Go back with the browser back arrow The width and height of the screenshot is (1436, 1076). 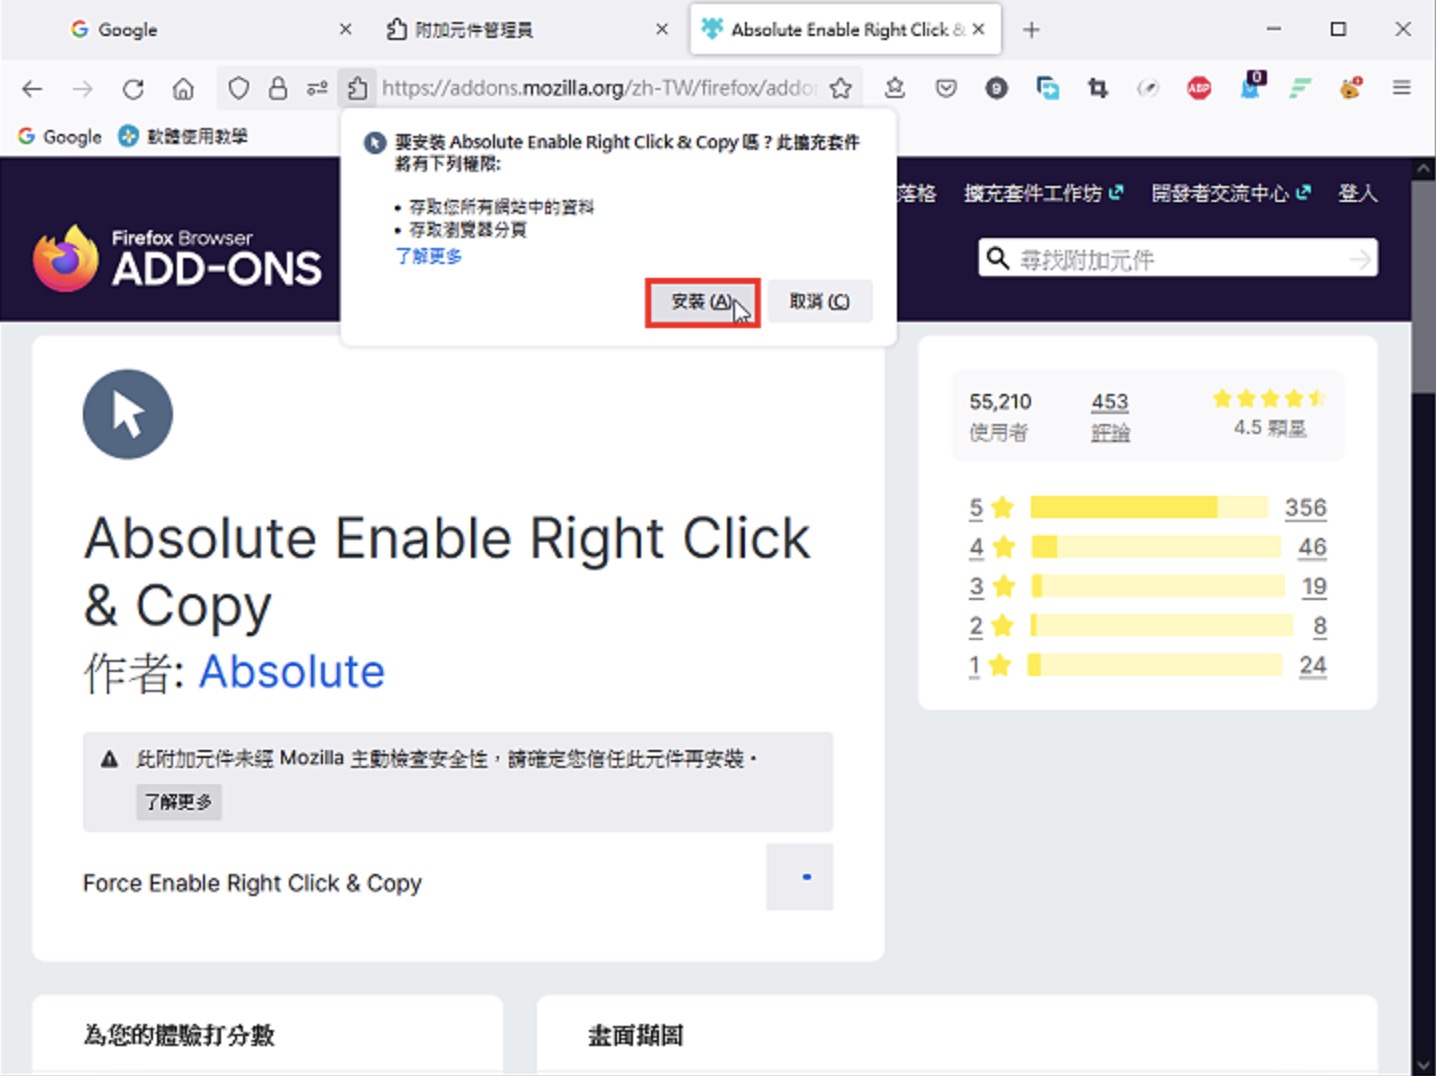click(32, 89)
